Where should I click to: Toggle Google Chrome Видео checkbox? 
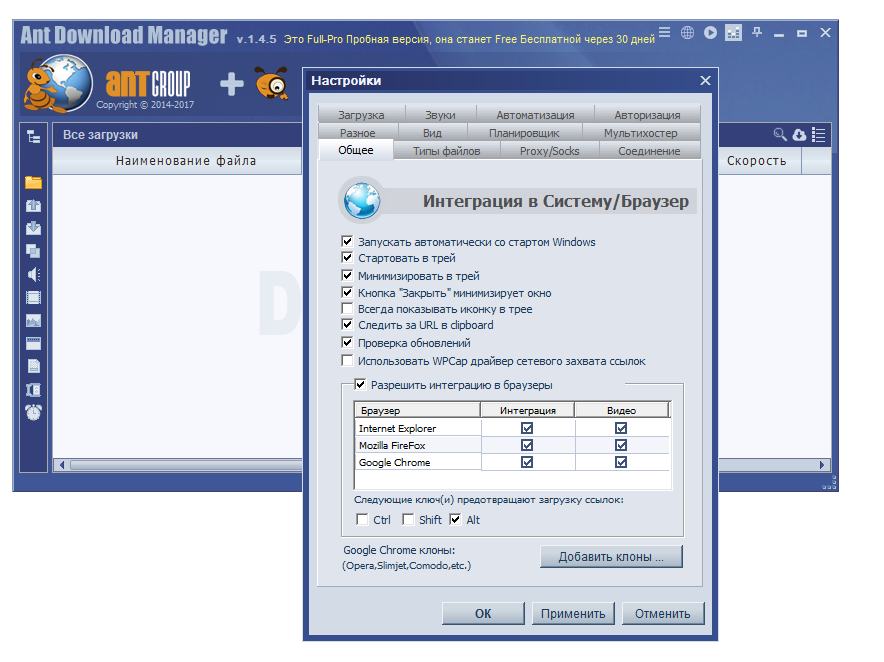(x=621, y=462)
